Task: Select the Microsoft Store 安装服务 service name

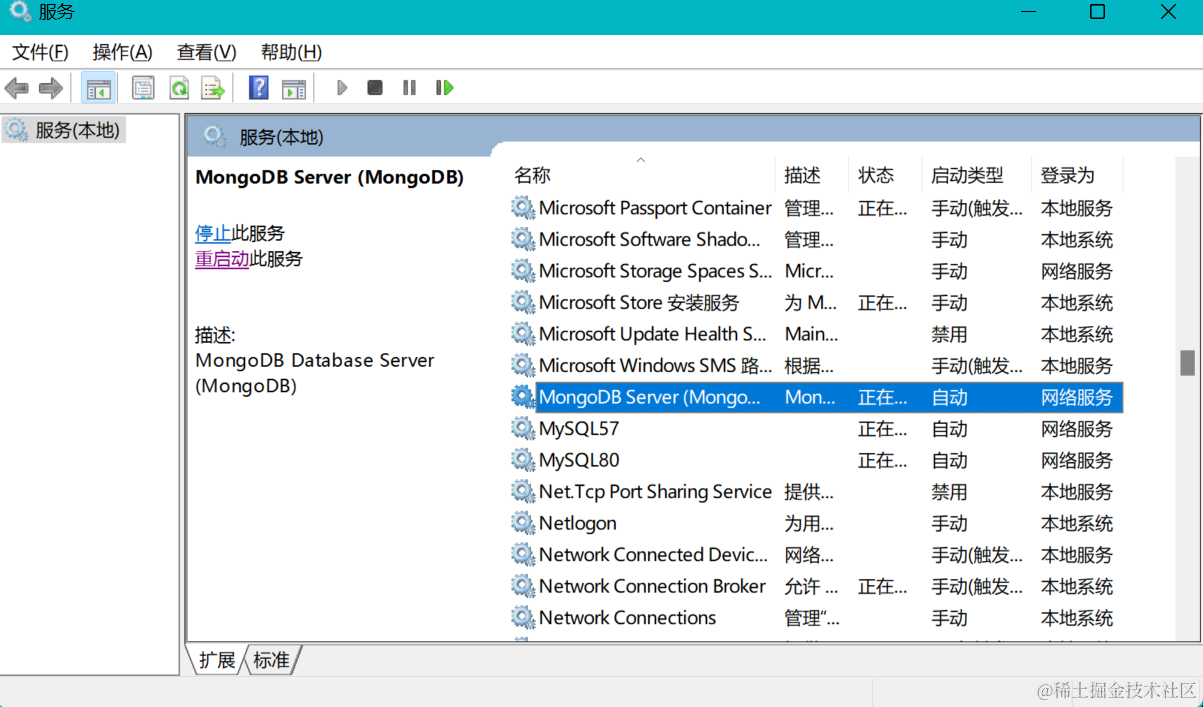Action: pos(639,302)
